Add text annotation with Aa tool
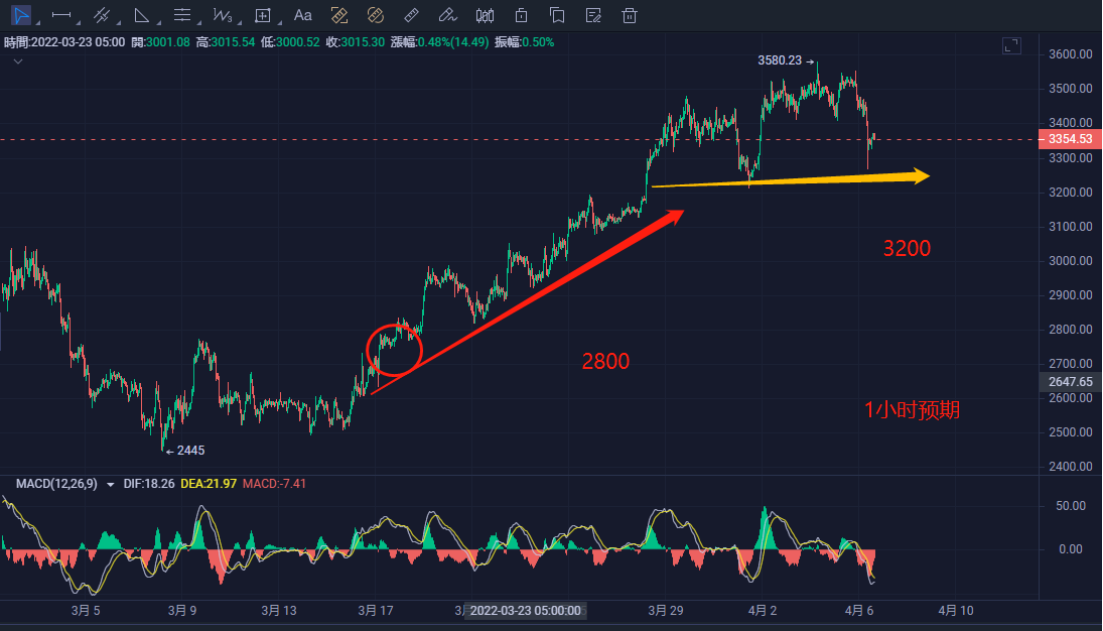This screenshot has width=1103, height=631. tap(303, 15)
